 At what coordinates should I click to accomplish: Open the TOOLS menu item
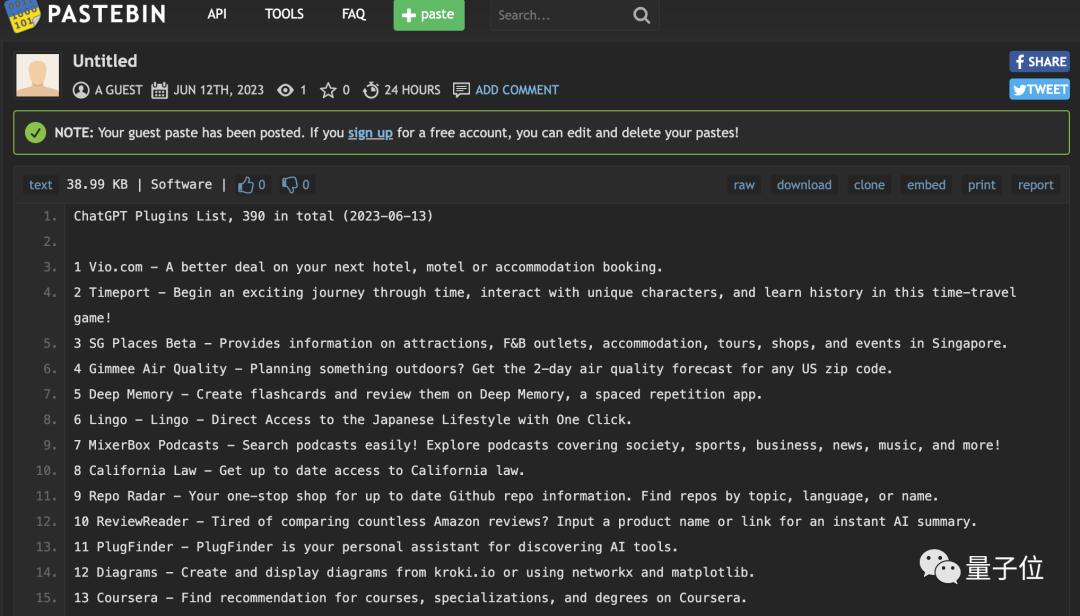tap(284, 15)
